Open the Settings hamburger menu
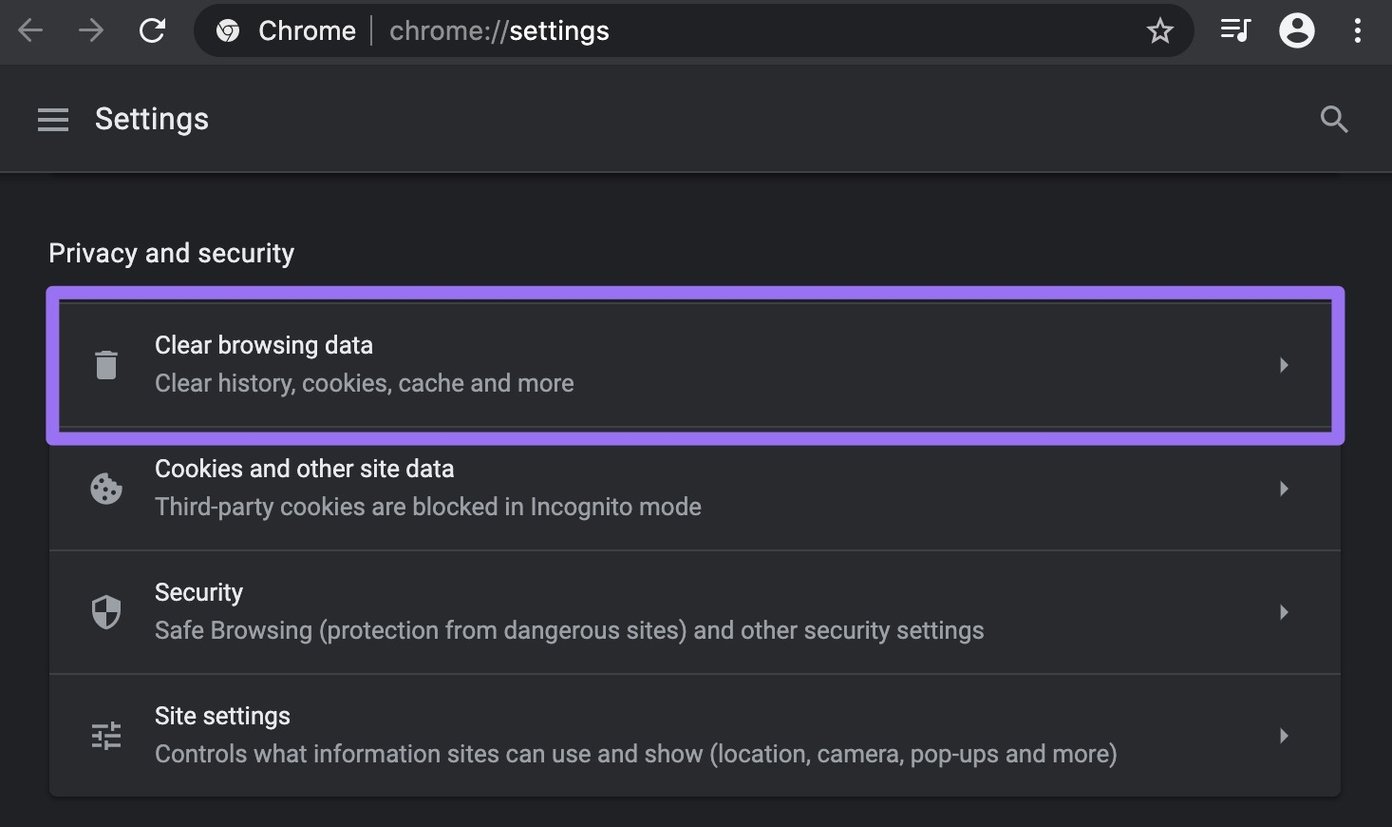The image size is (1392, 827). pos(53,120)
